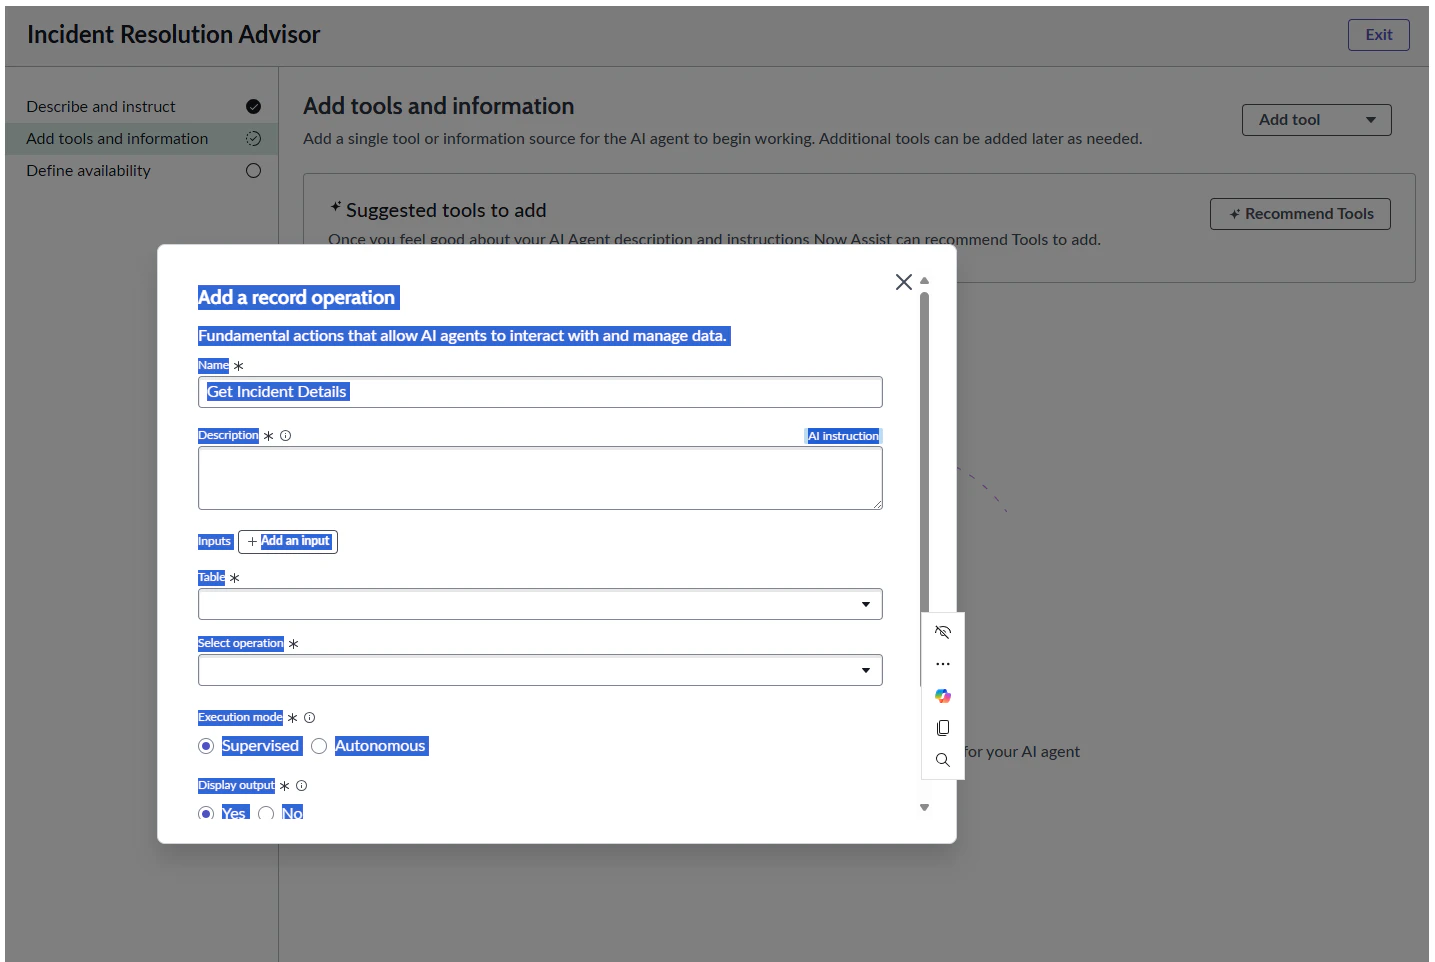The image size is (1435, 962).
Task: Click the Recommend Tools button
Action: [x=1300, y=214]
